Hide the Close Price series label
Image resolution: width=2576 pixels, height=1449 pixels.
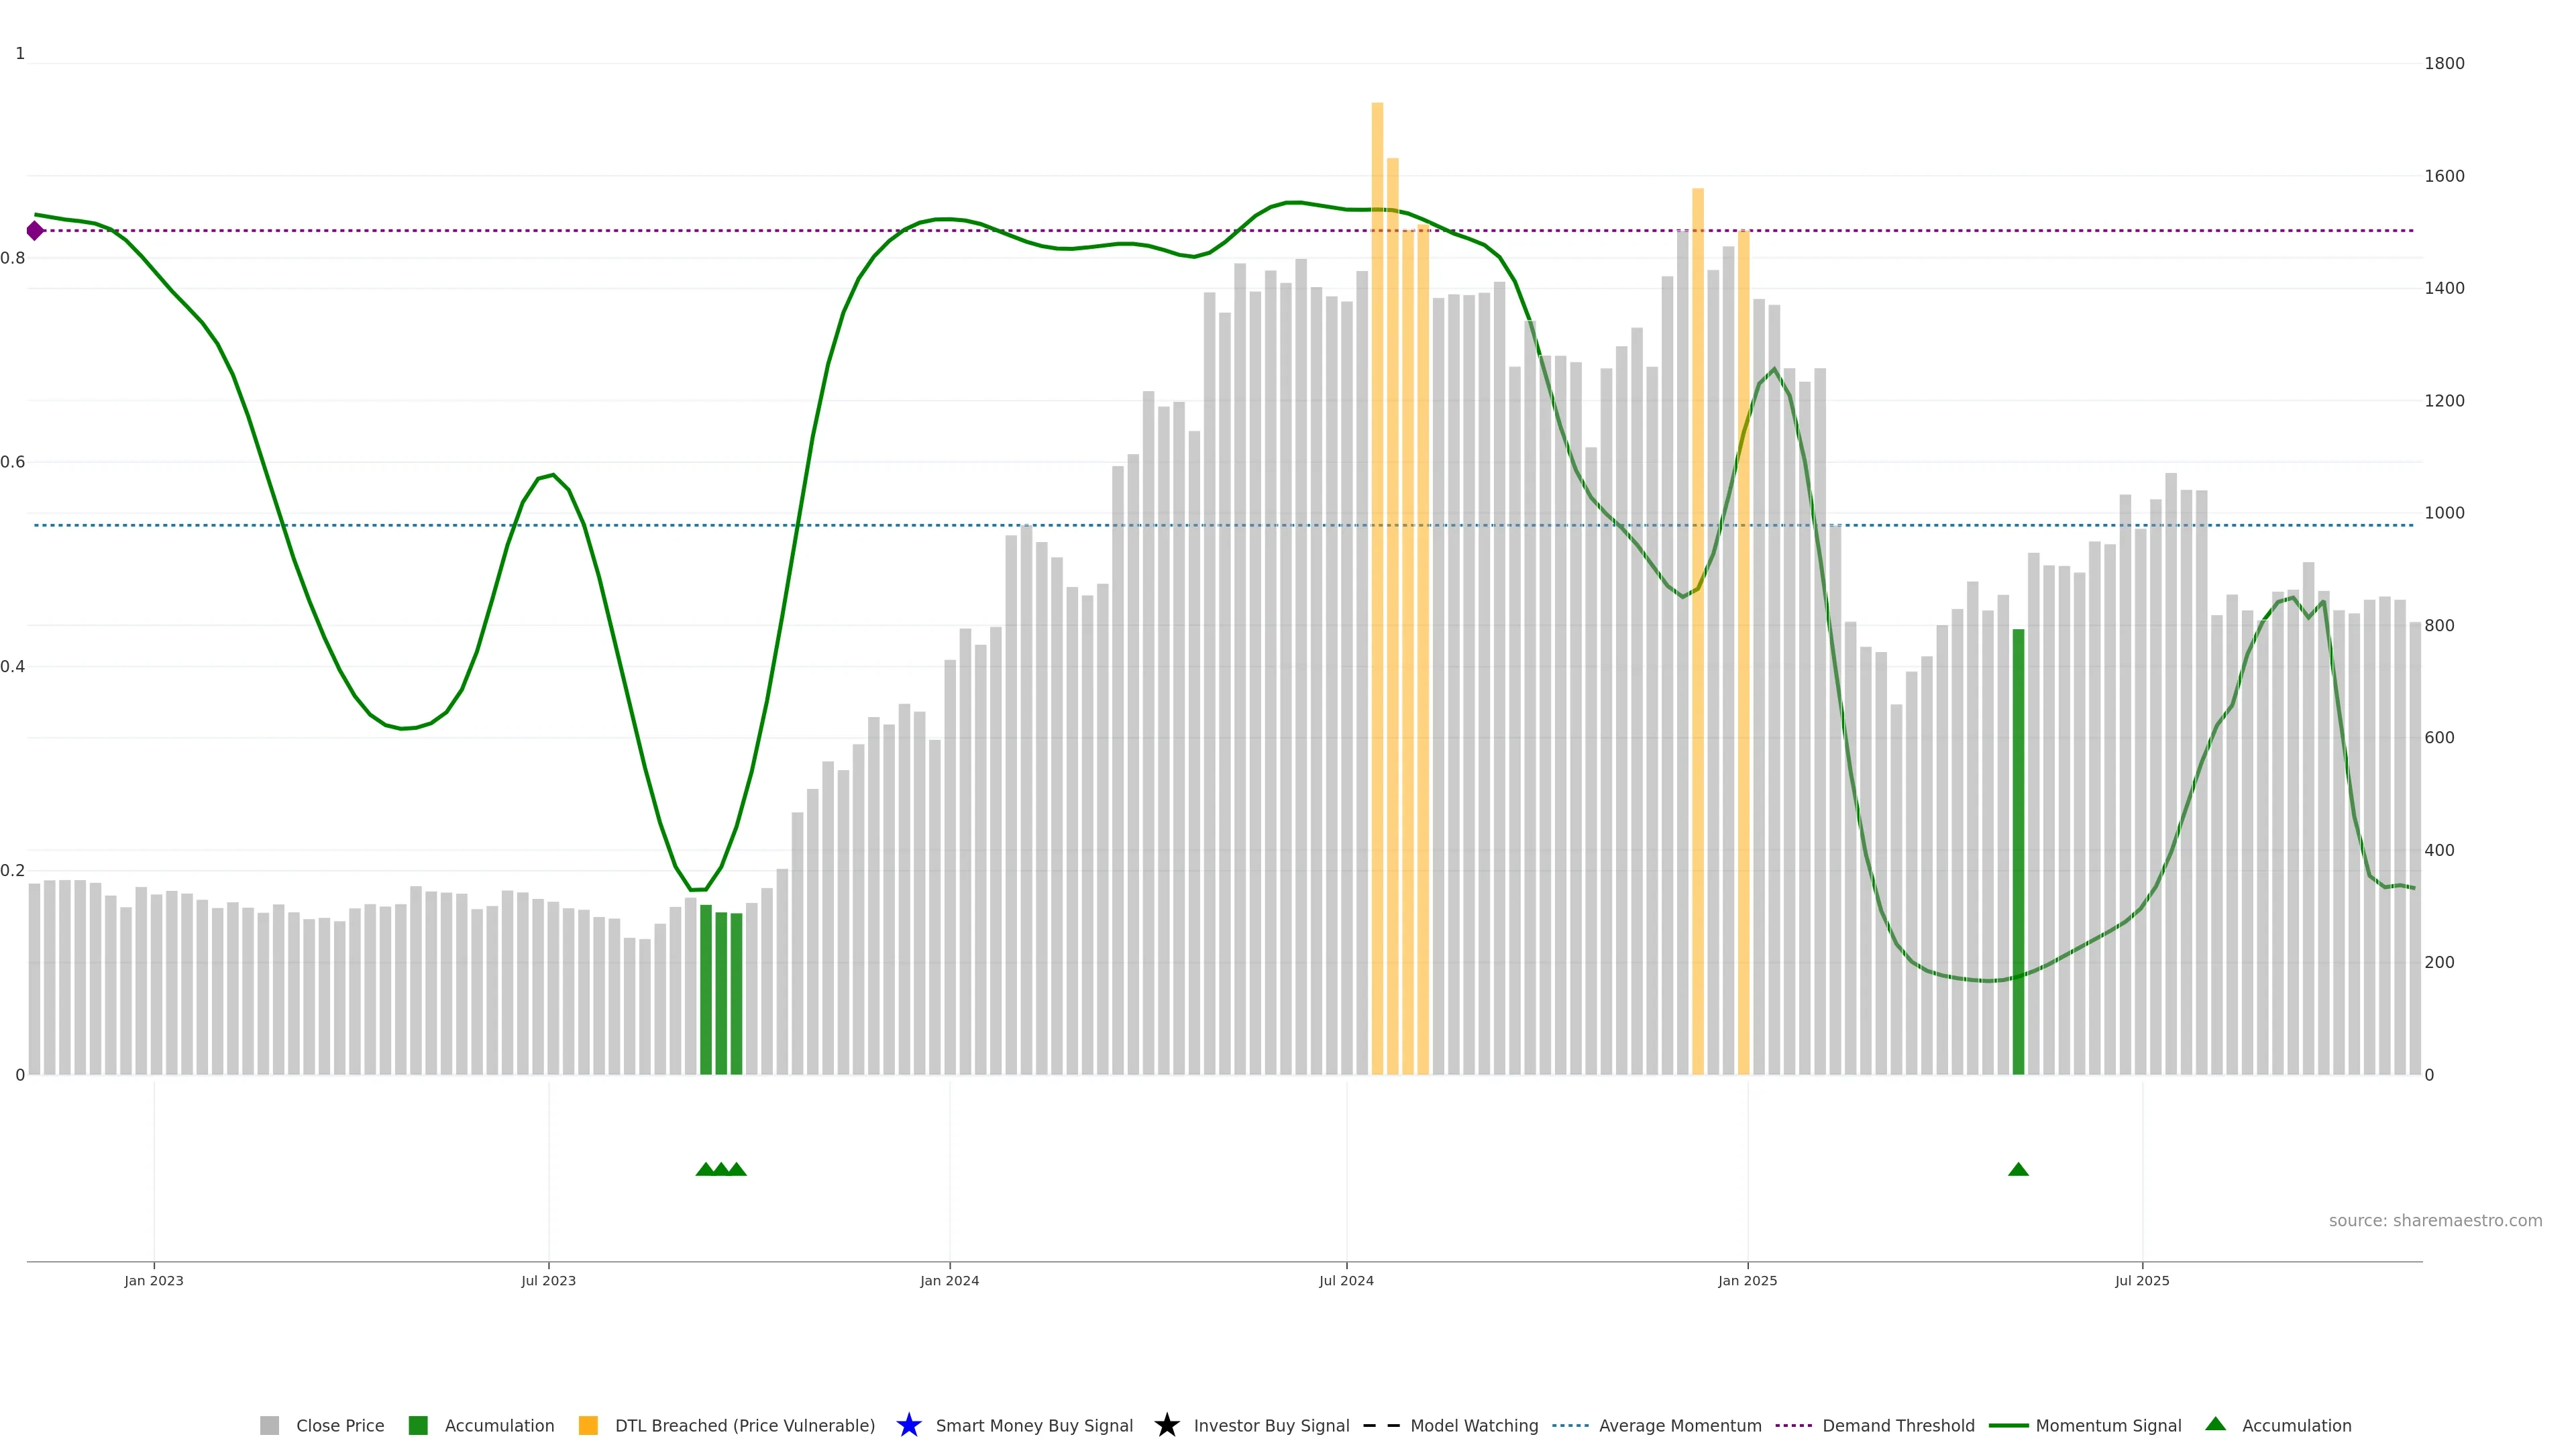tap(340, 1425)
